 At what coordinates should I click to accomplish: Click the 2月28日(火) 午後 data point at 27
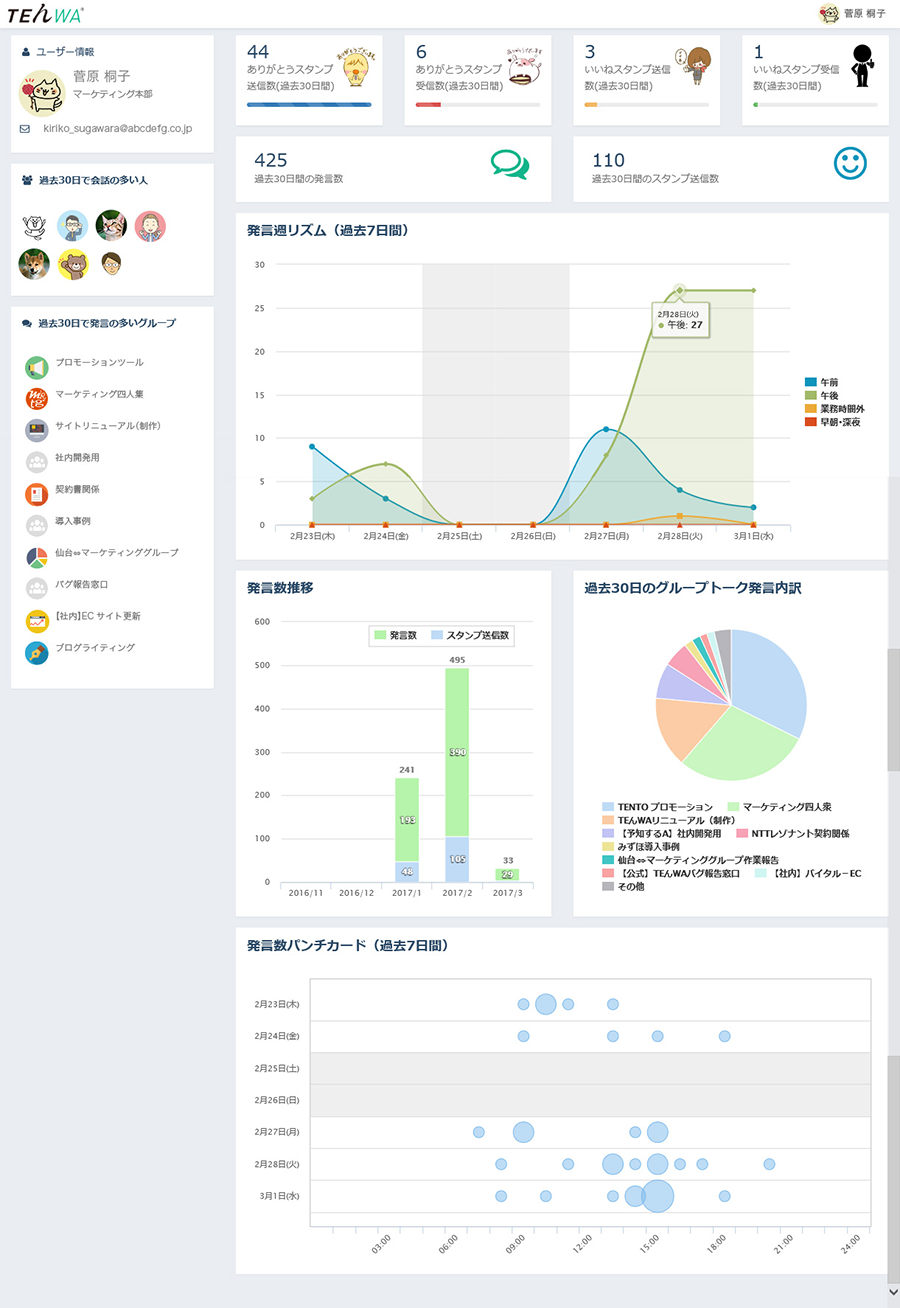point(680,290)
